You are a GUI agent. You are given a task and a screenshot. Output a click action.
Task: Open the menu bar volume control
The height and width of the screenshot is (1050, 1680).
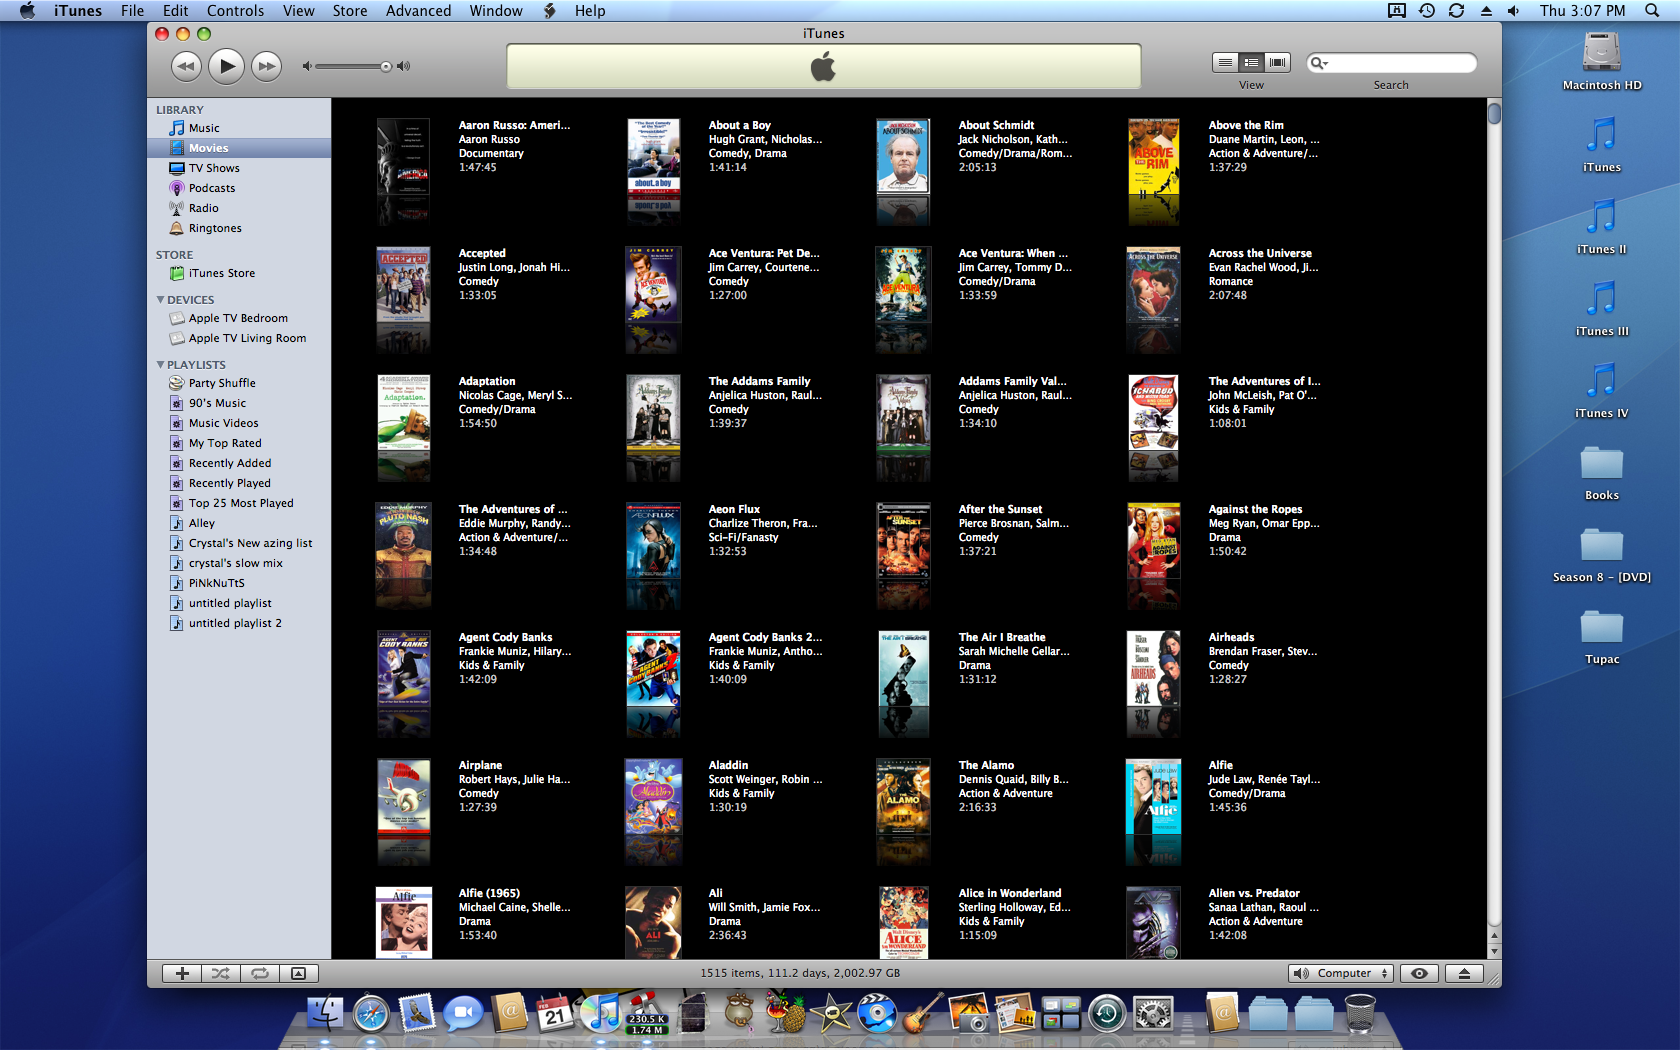[x=1513, y=11]
